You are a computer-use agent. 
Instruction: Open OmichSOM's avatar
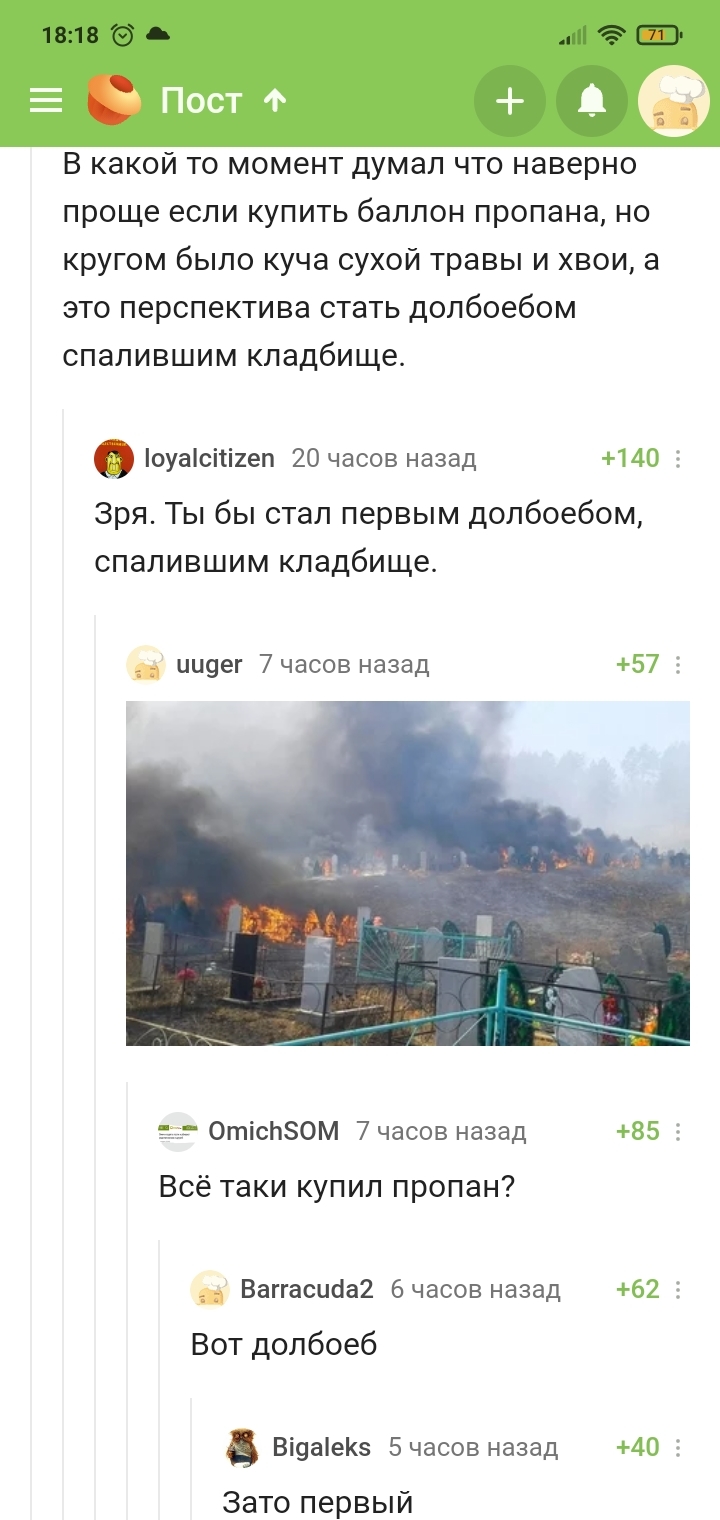click(x=178, y=1132)
